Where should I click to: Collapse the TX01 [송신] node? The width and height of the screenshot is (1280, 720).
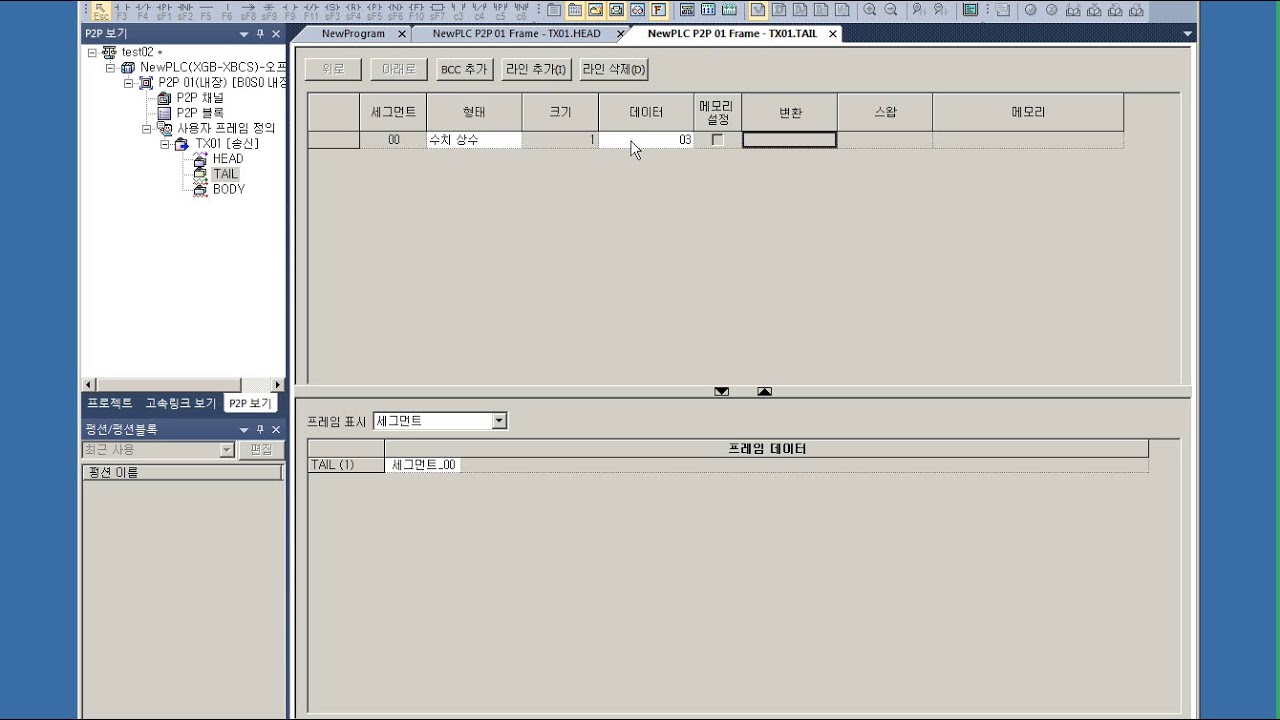(164, 144)
